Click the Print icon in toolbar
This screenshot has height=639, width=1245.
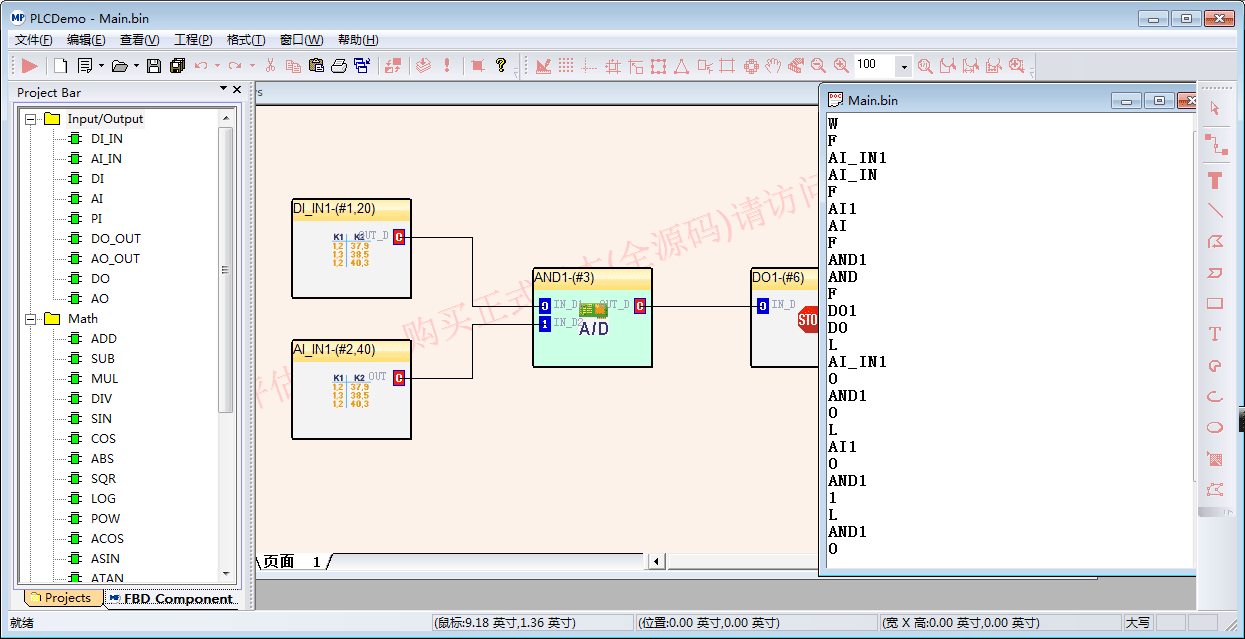pos(339,66)
